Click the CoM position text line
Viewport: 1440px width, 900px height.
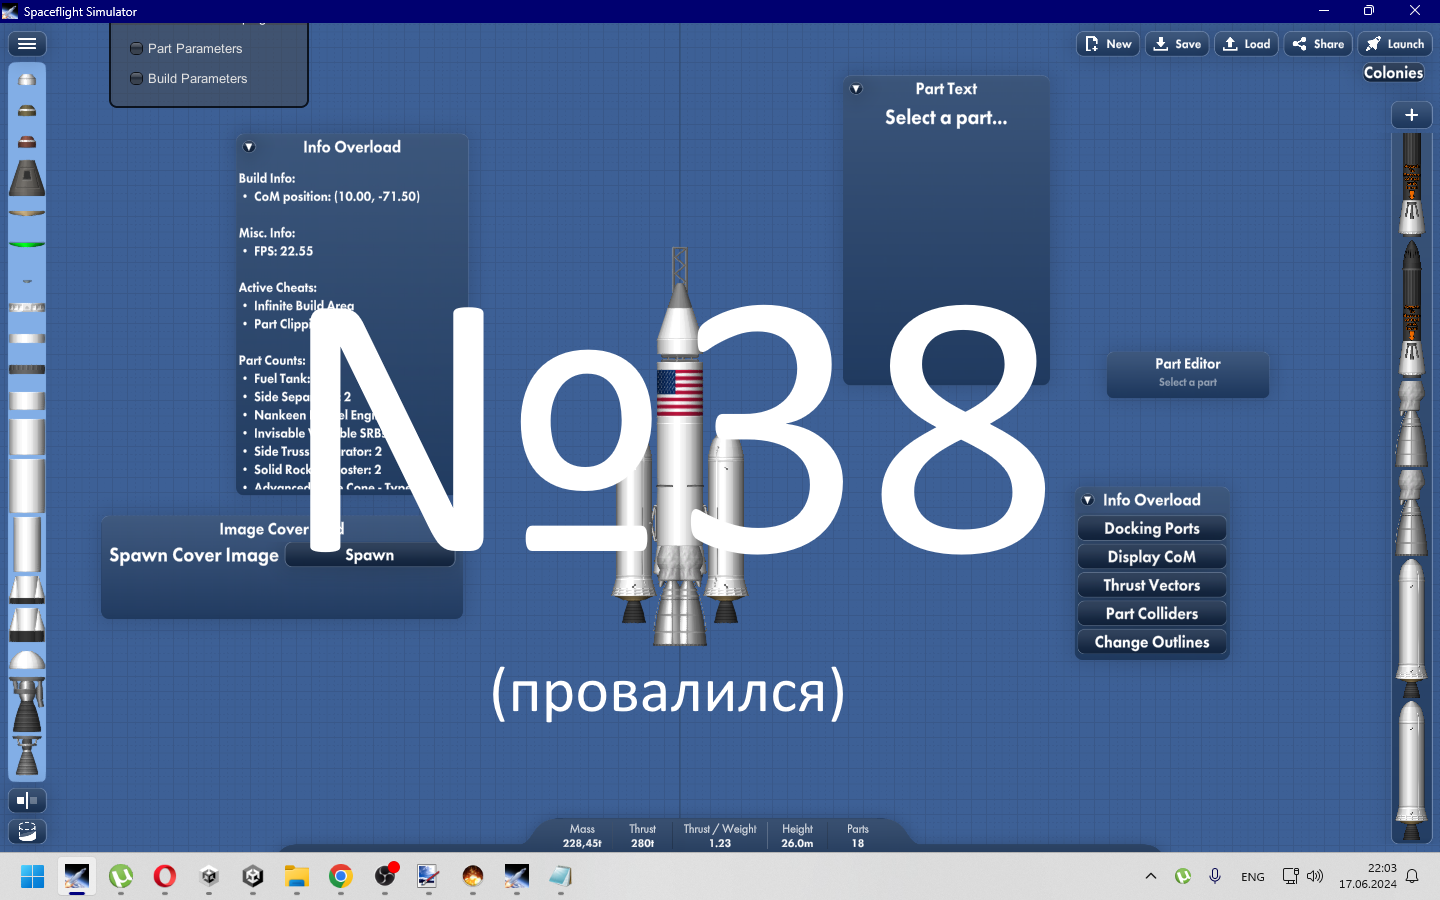tap(337, 197)
